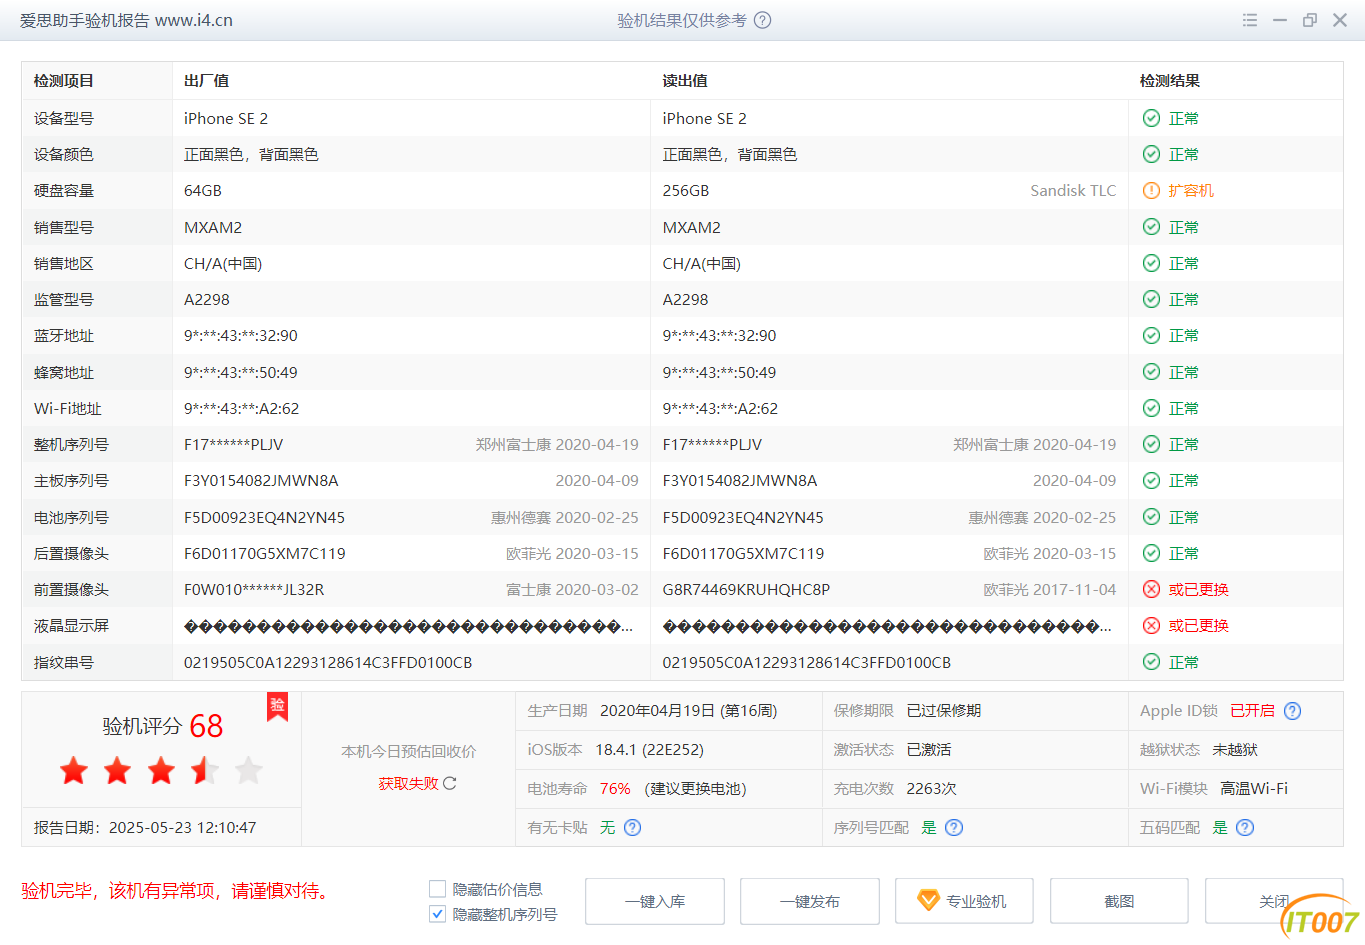Image resolution: width=1365 pixels, height=945 pixels.
Task: Click the 获取失败 retry link
Action: coord(408,783)
